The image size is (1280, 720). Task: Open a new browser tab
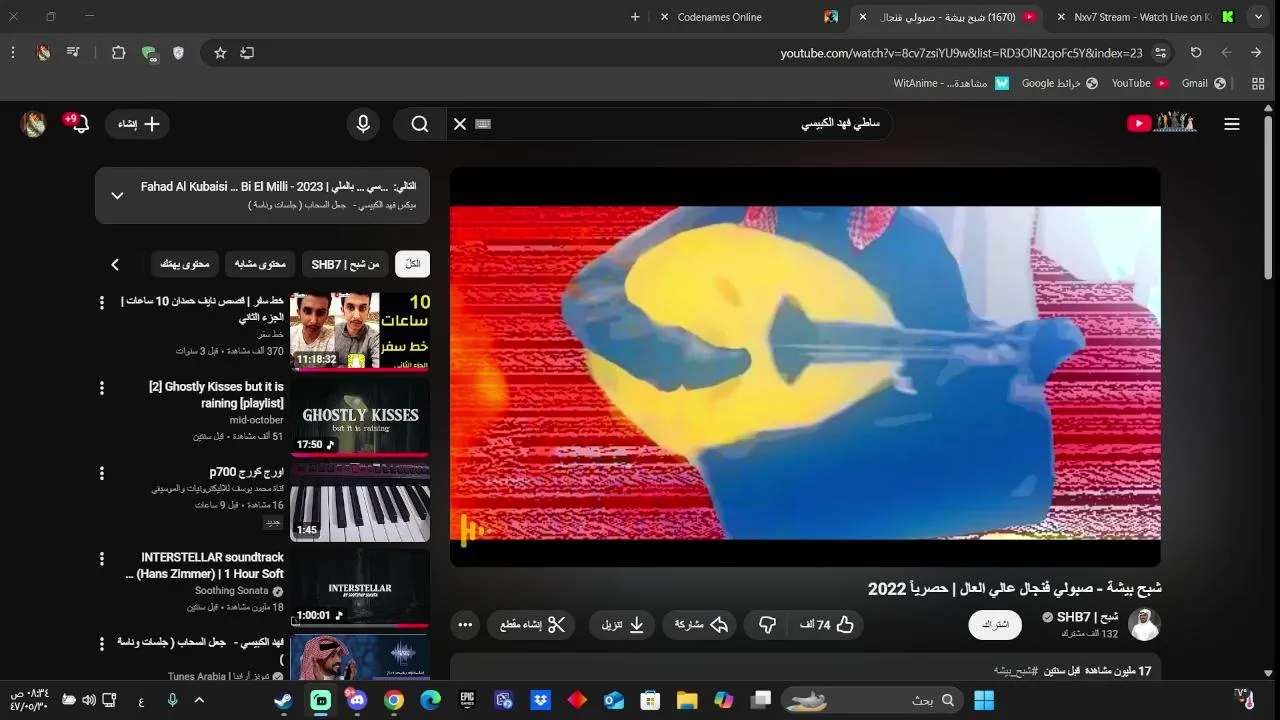coord(635,17)
